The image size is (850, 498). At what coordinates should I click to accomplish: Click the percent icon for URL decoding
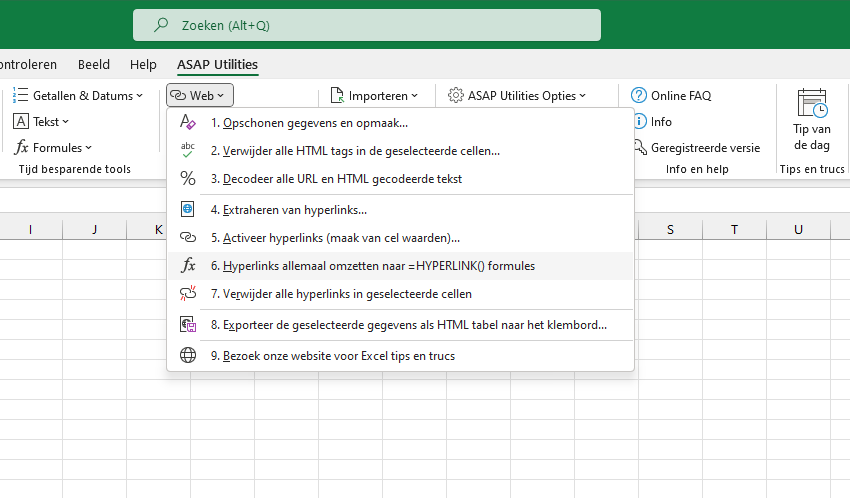click(188, 178)
